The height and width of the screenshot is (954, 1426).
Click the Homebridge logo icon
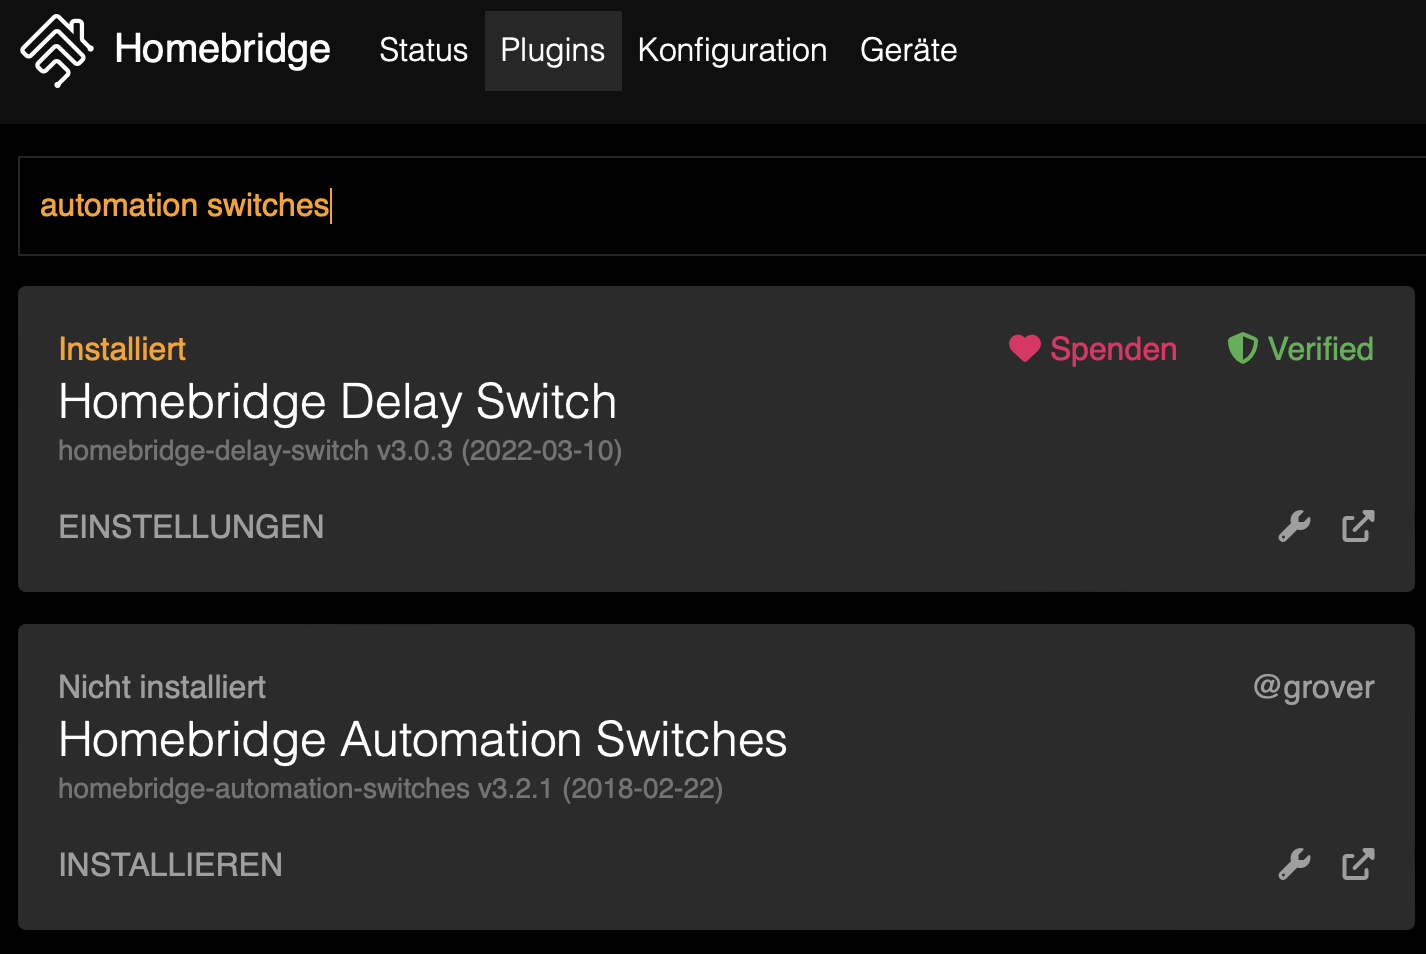coord(56,50)
